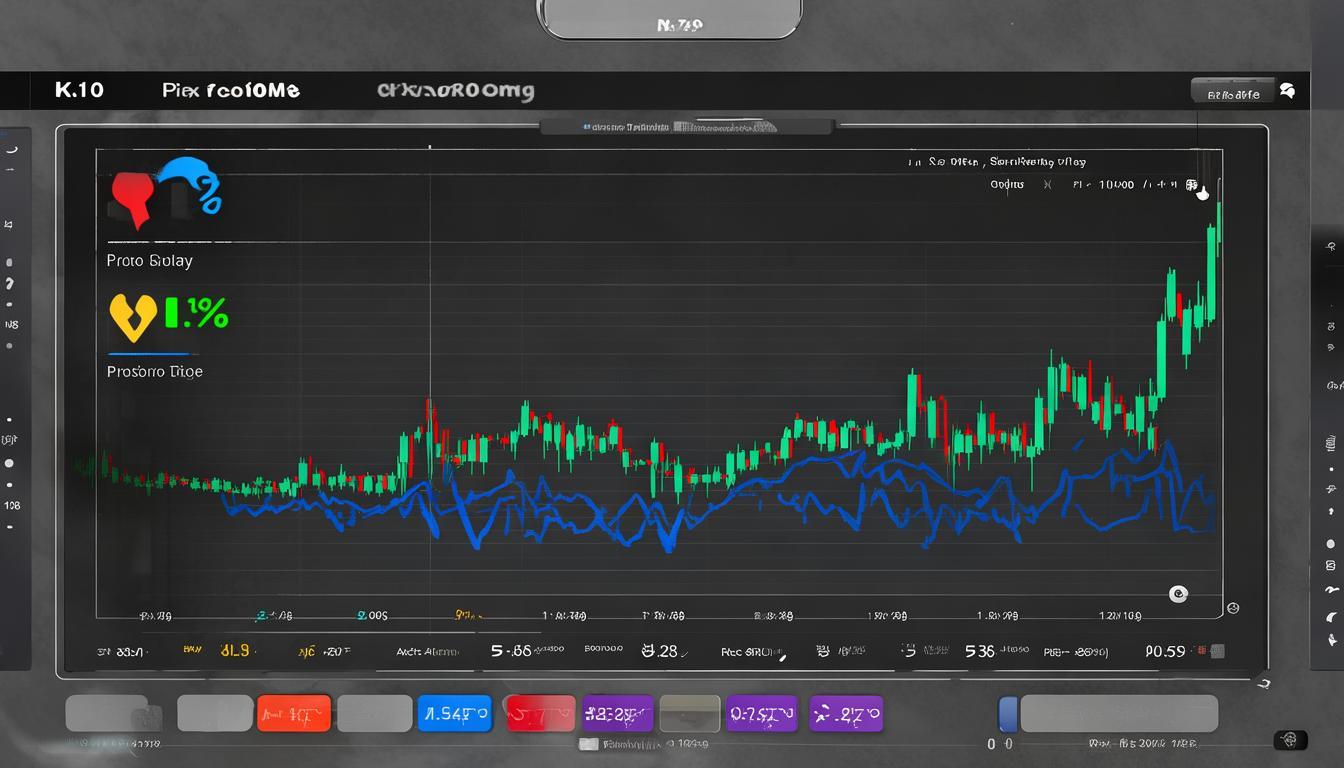
Task: Switch to the grayed-out third header tab
Action: click(455, 91)
